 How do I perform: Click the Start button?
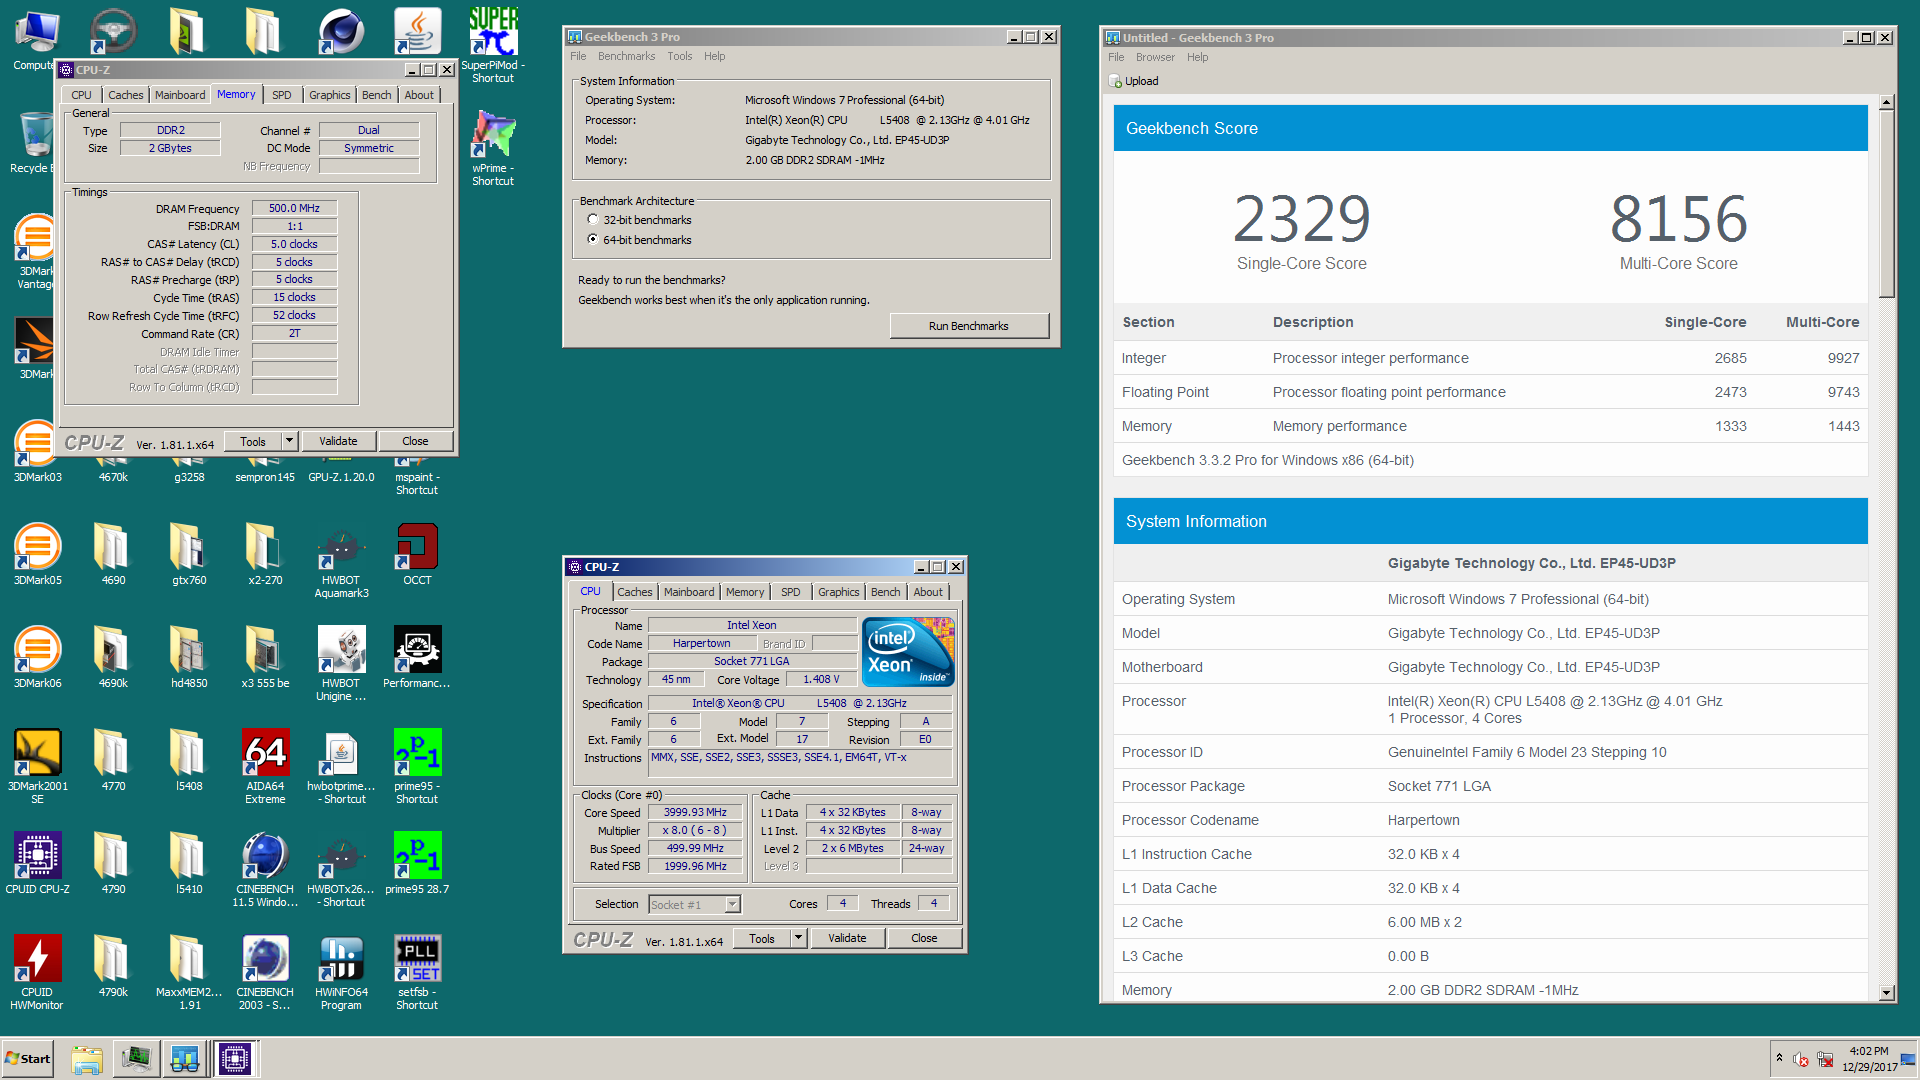(28, 1059)
